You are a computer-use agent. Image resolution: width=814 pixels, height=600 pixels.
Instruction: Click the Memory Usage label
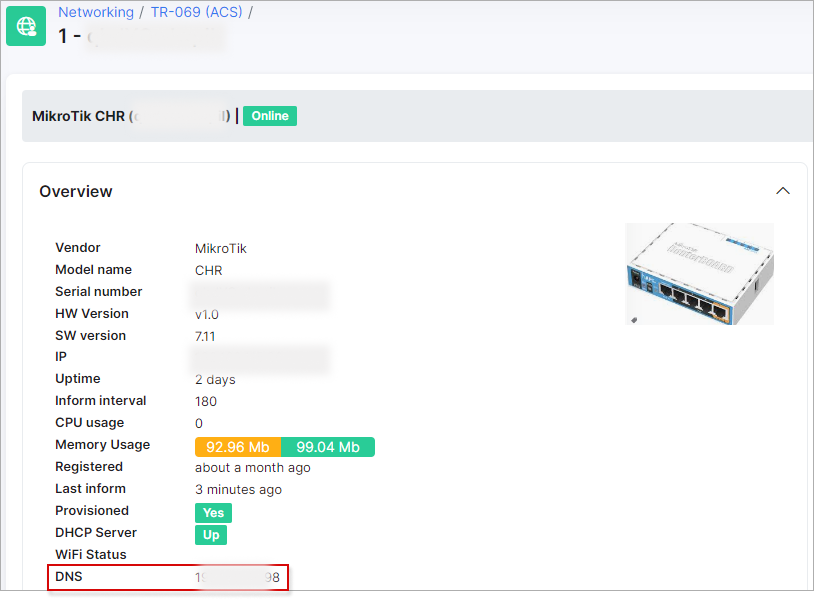click(x=103, y=445)
